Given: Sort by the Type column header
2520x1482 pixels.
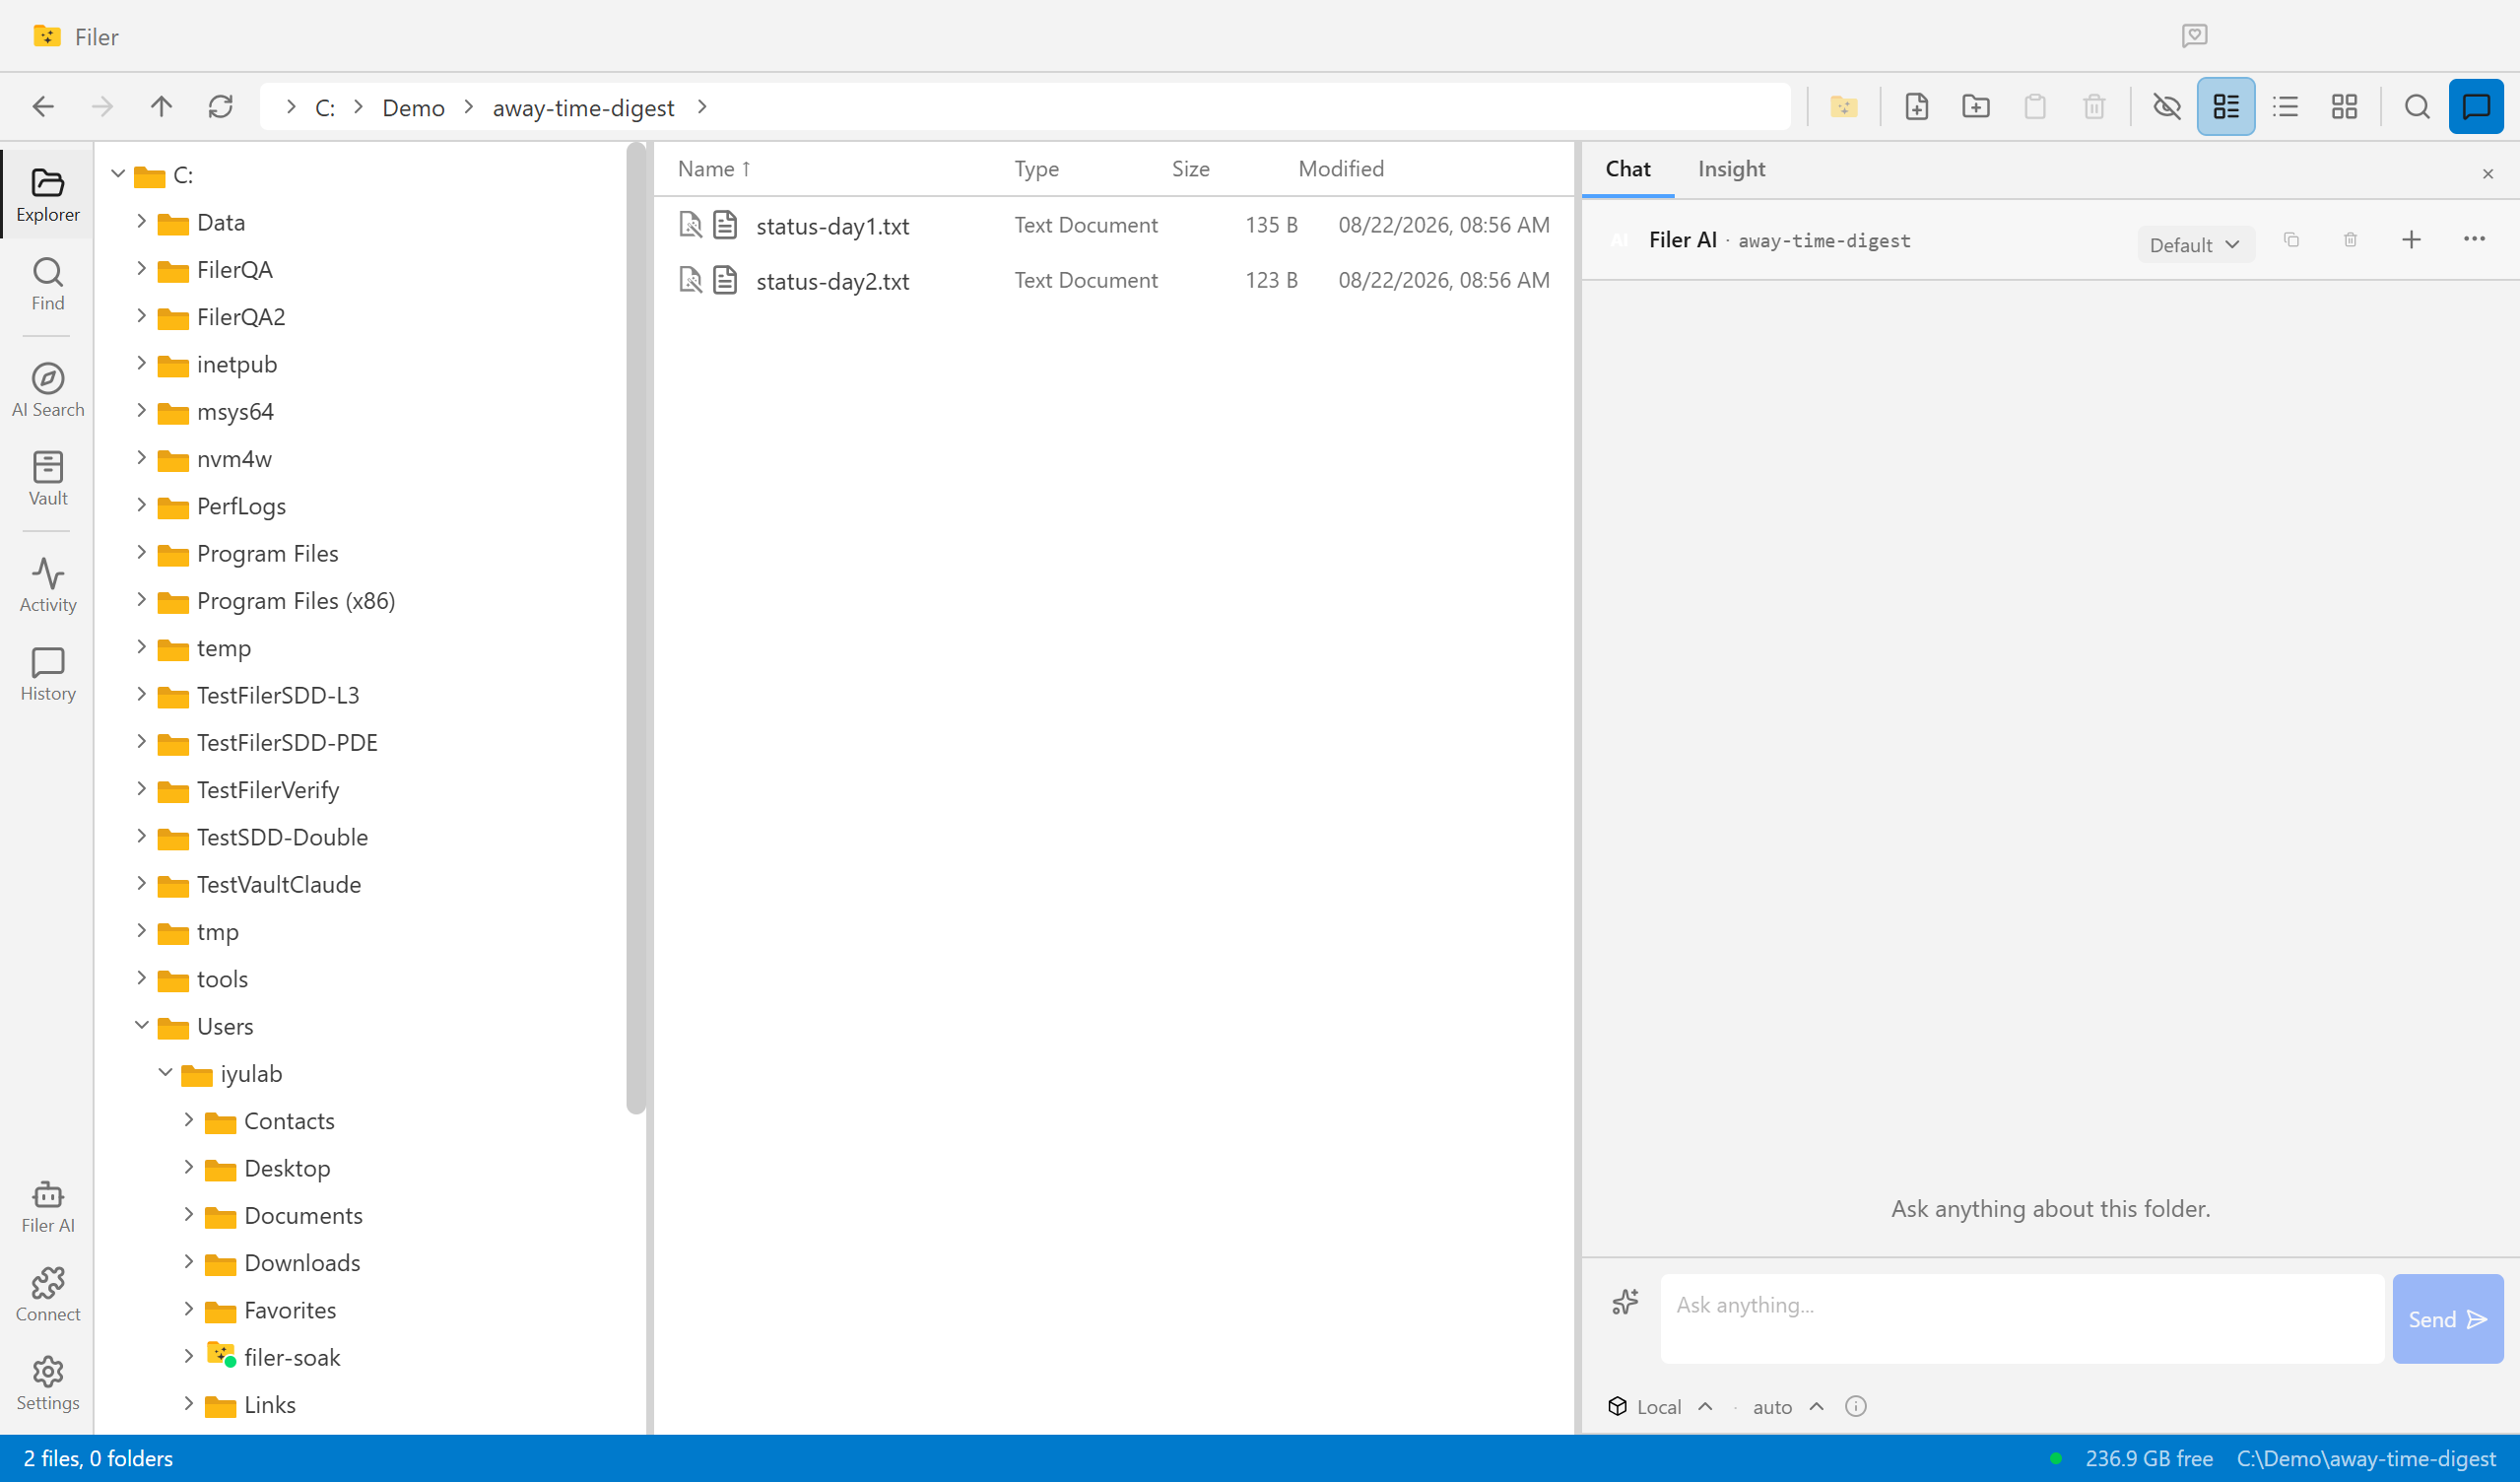Looking at the screenshot, I should (1036, 169).
